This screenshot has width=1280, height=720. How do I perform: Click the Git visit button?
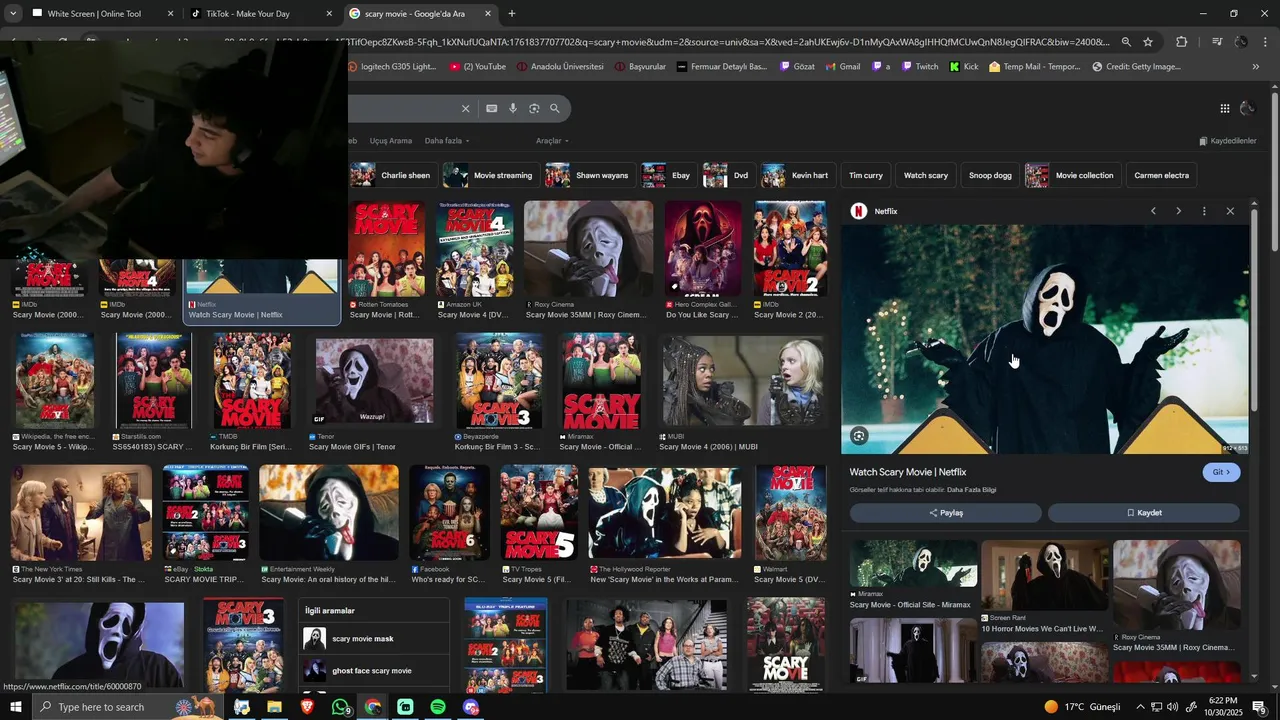click(x=1221, y=472)
